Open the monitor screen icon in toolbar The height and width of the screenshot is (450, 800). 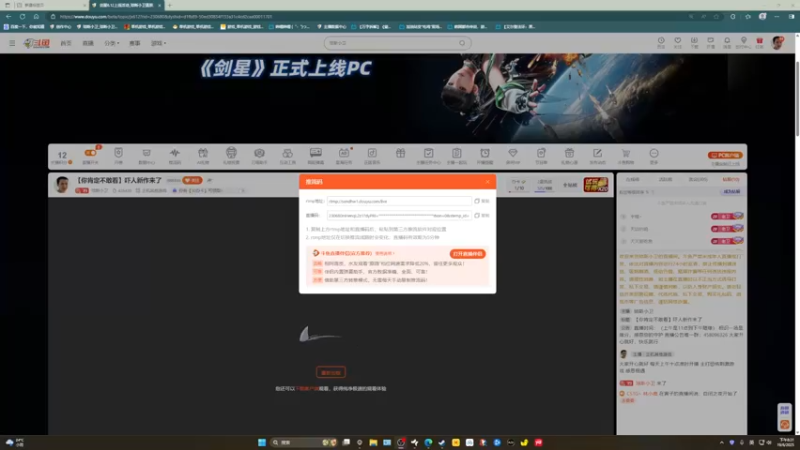click(316, 153)
